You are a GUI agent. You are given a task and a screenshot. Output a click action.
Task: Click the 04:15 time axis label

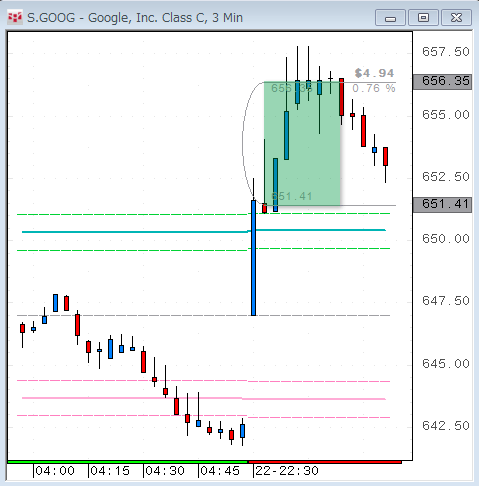[110, 471]
